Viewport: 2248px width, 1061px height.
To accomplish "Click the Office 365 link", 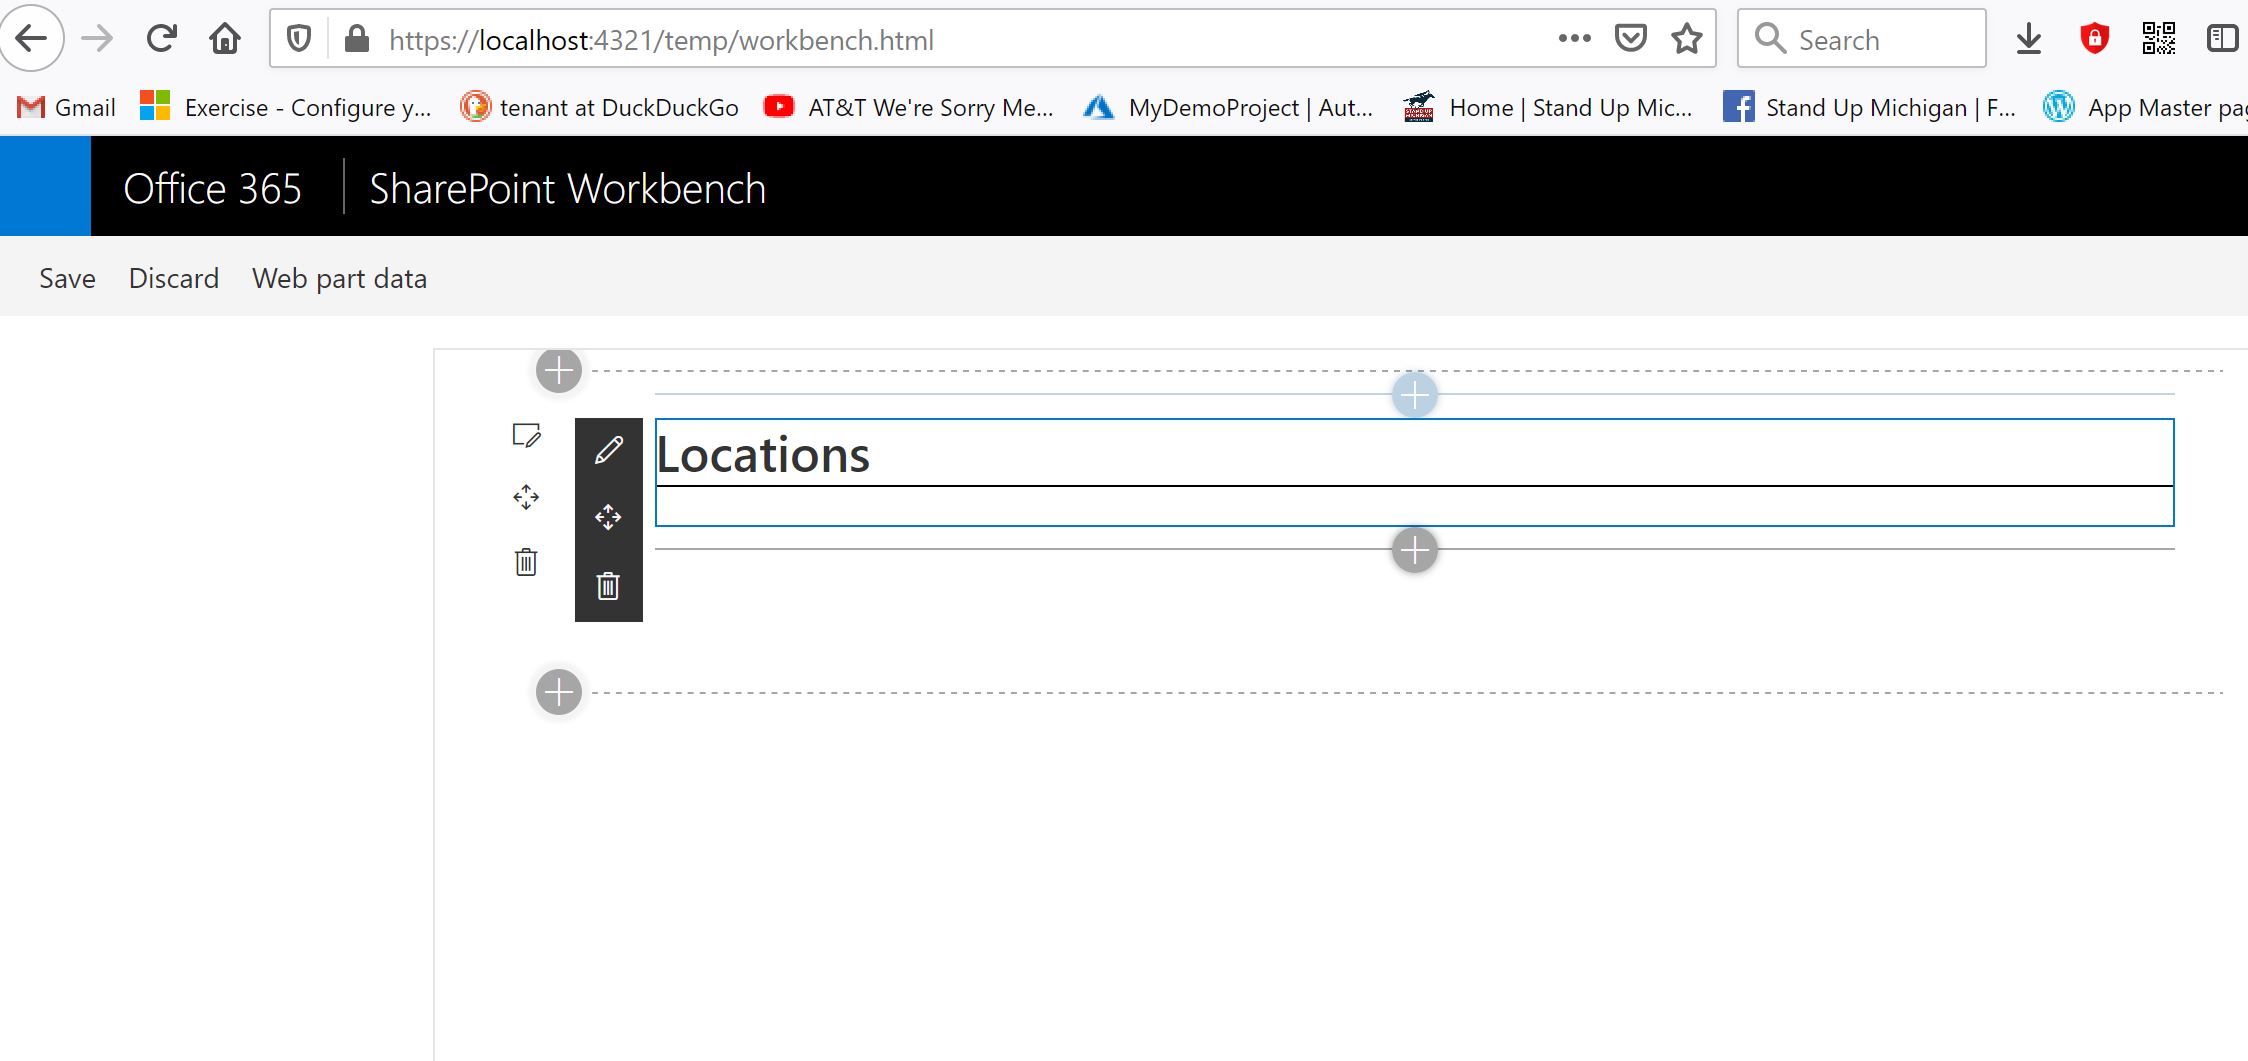I will tap(212, 188).
